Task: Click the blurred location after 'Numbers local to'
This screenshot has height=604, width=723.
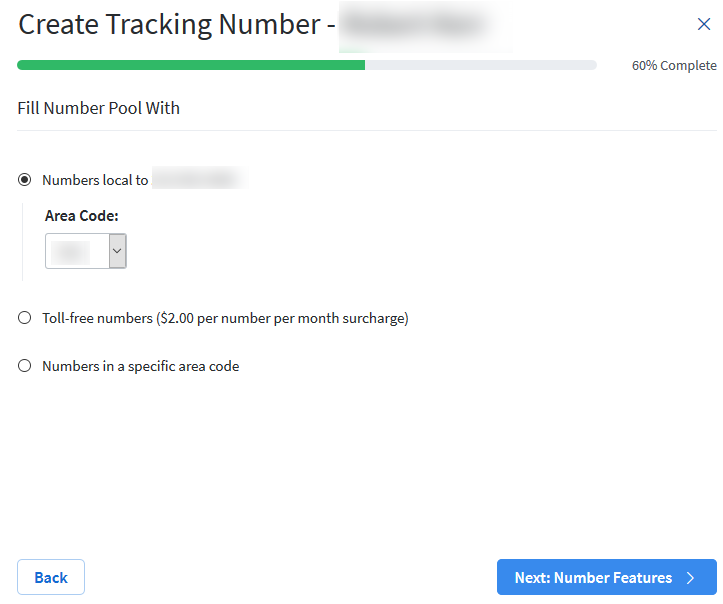Action: pyautogui.click(x=198, y=180)
